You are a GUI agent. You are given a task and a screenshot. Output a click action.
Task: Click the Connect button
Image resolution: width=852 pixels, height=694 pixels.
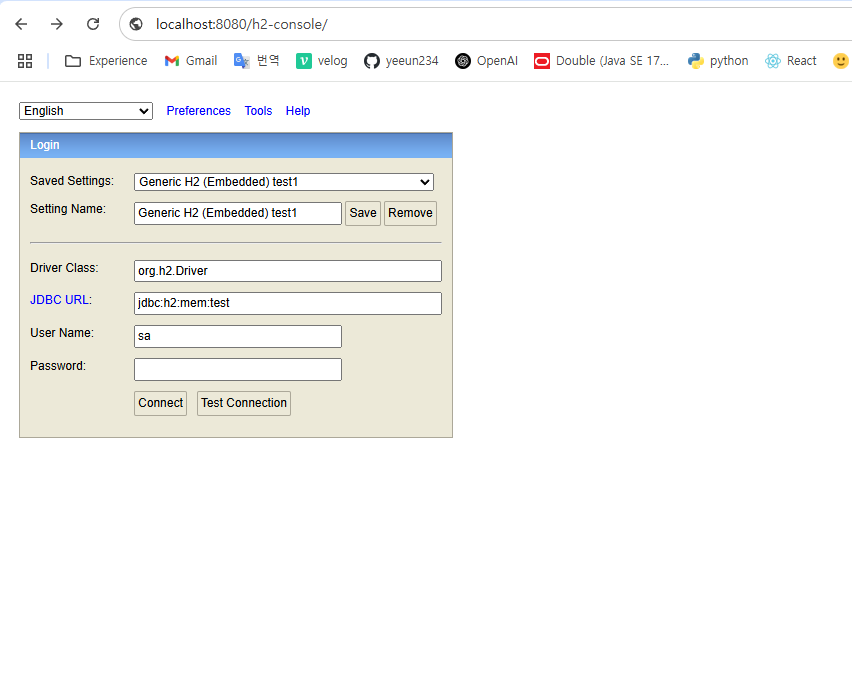[160, 403]
